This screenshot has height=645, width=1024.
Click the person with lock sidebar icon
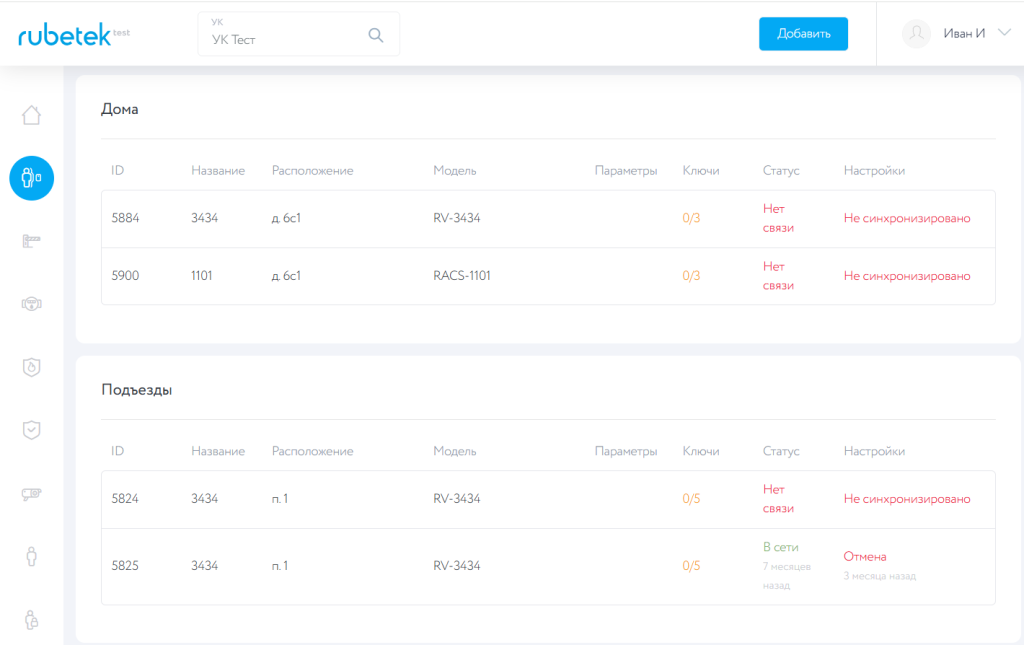click(31, 619)
